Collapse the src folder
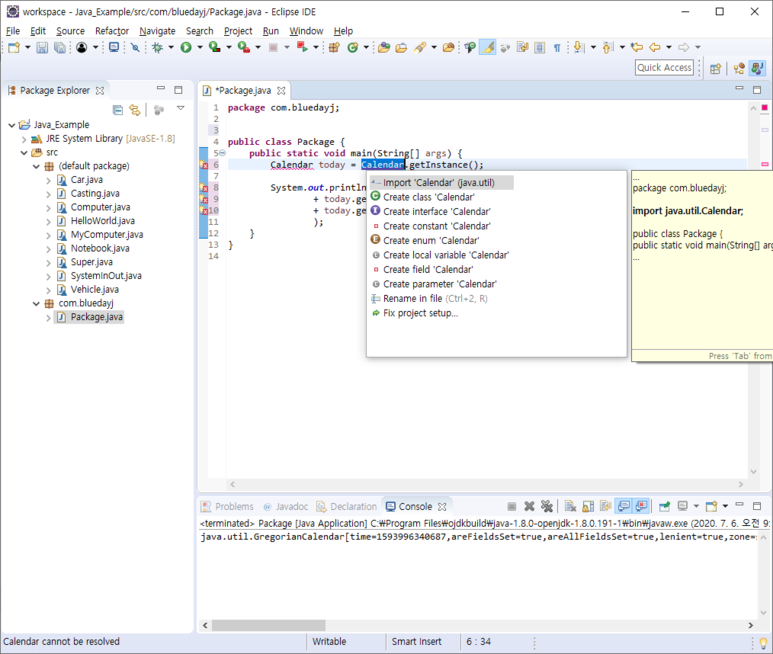 click(24, 153)
